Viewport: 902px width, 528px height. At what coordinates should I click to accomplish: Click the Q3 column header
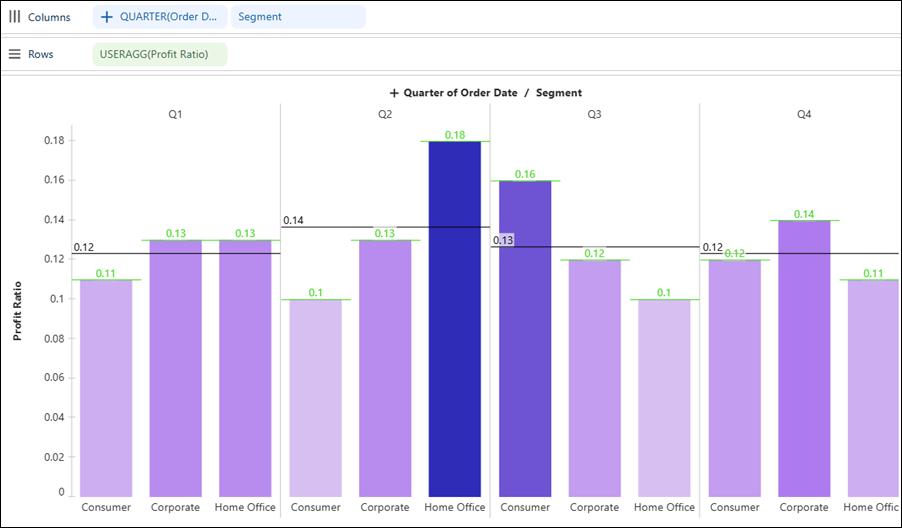point(594,114)
